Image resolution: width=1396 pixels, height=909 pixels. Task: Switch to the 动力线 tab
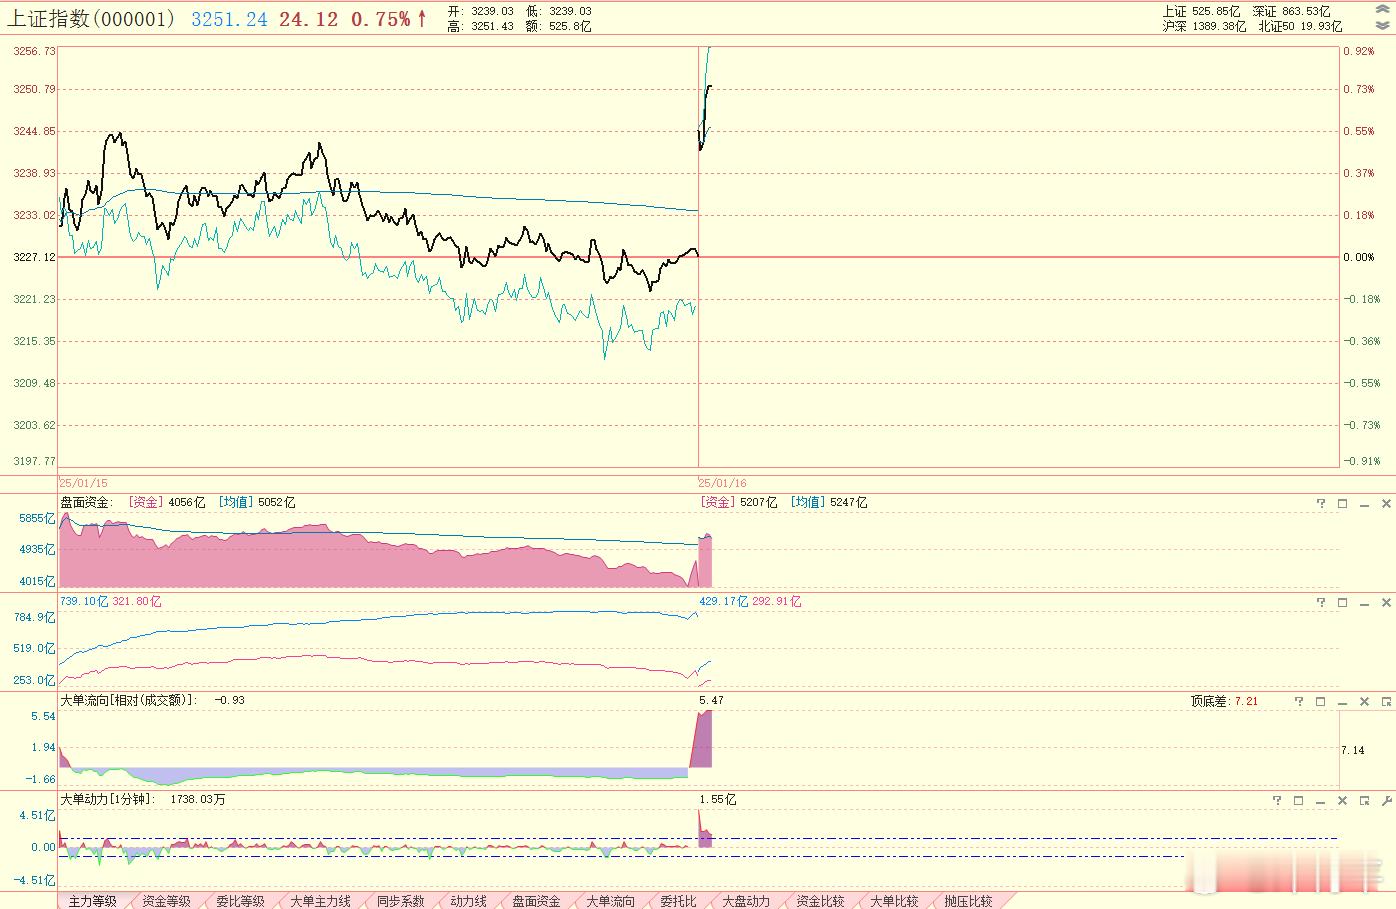click(x=468, y=901)
